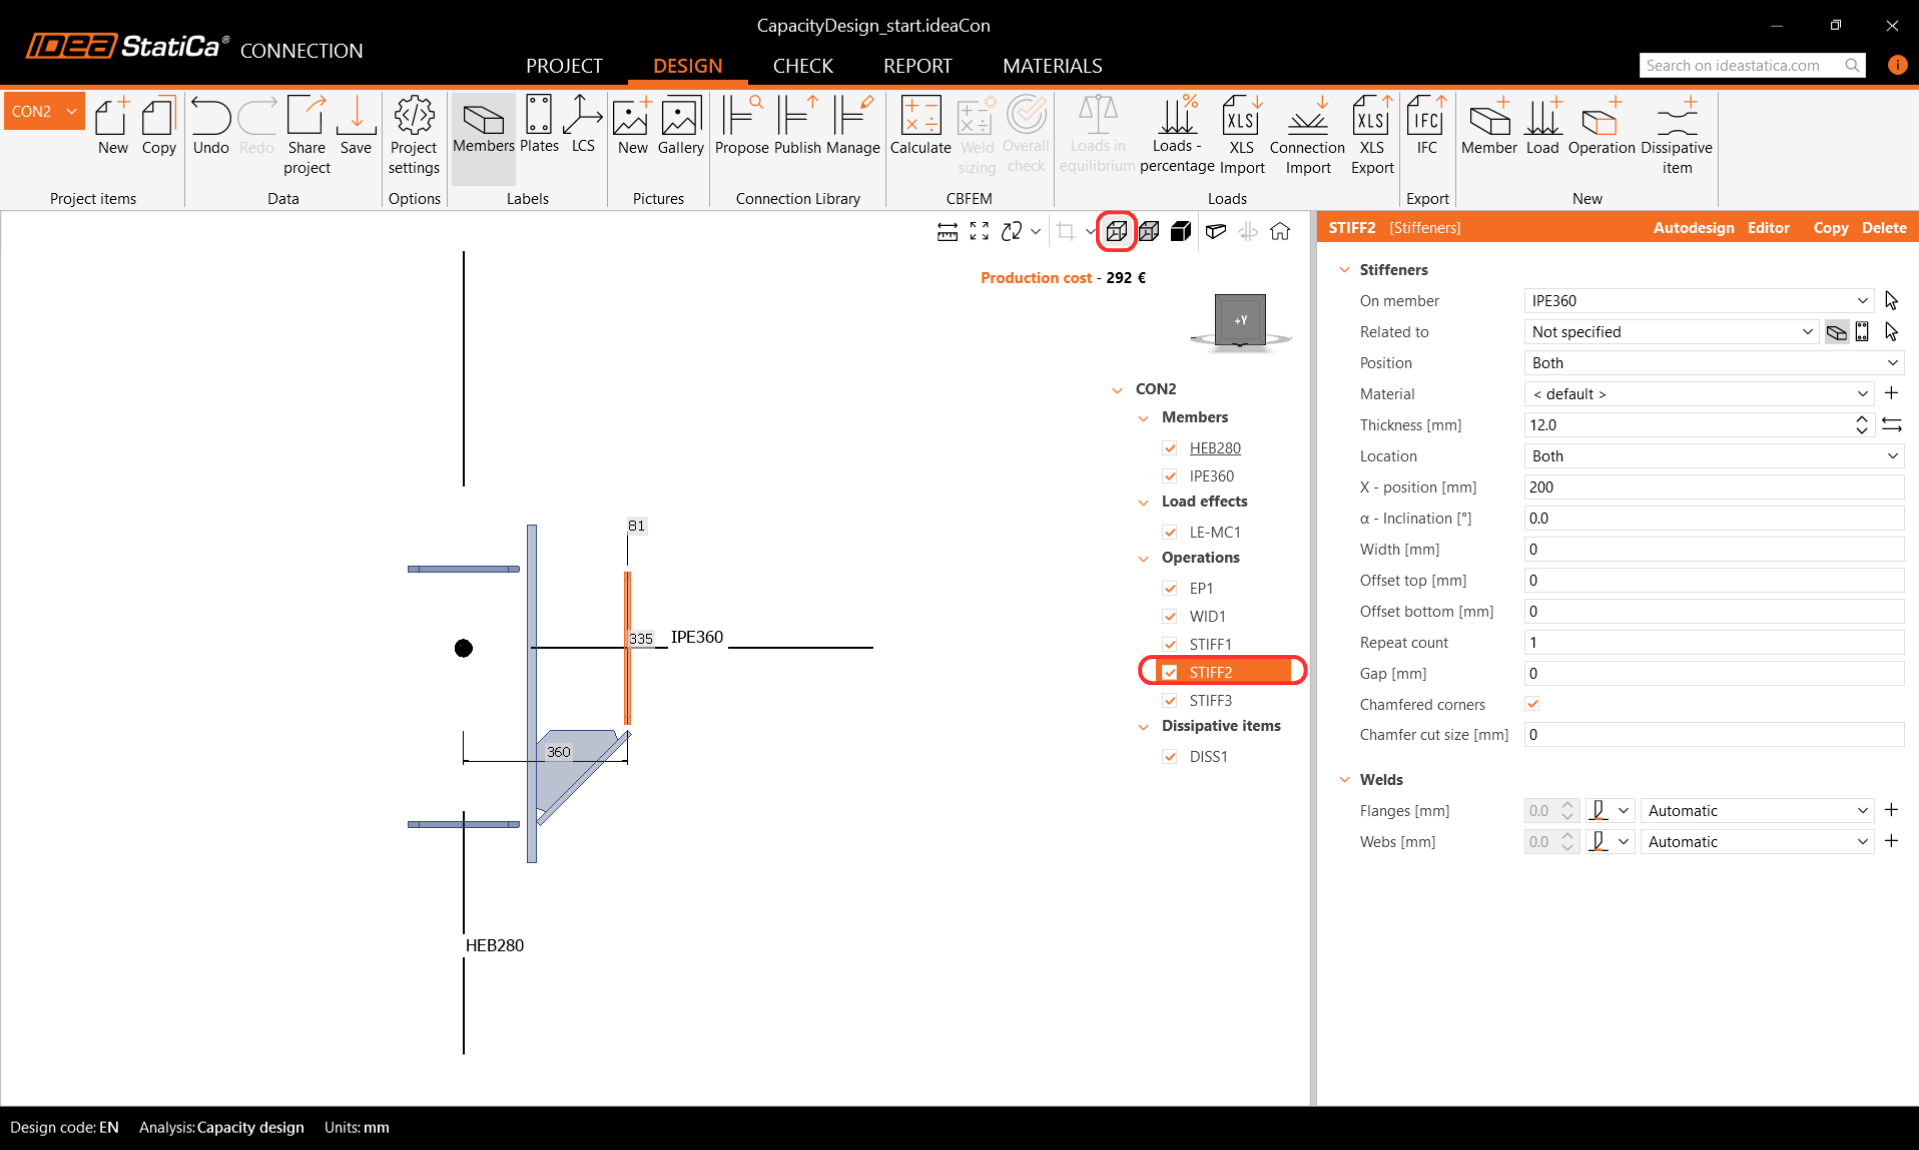Image resolution: width=1919 pixels, height=1150 pixels.
Task: Toggle LE-MC1 load effect checkbox
Action: (x=1170, y=532)
